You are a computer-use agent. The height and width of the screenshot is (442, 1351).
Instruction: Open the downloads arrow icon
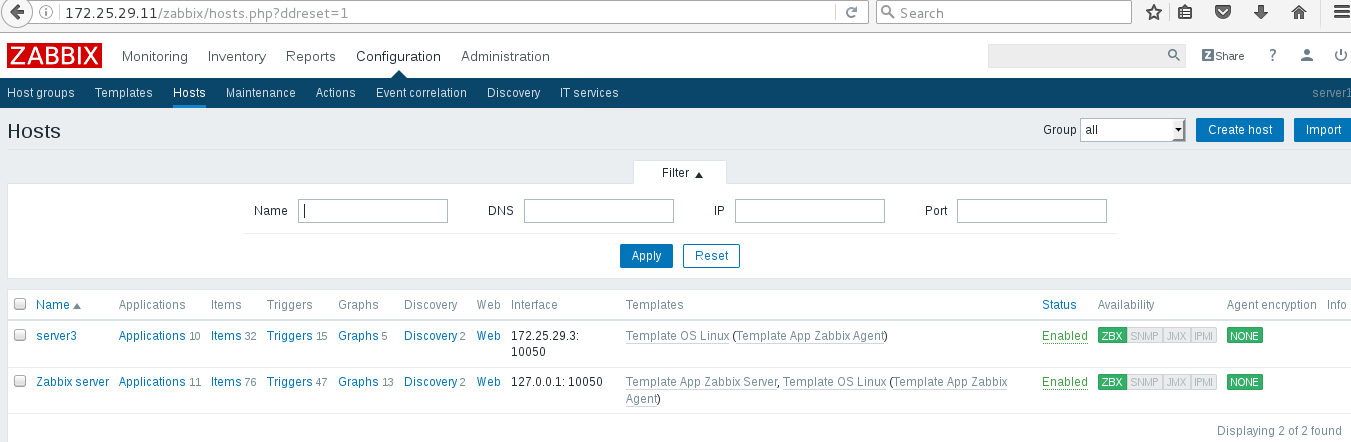(1261, 13)
